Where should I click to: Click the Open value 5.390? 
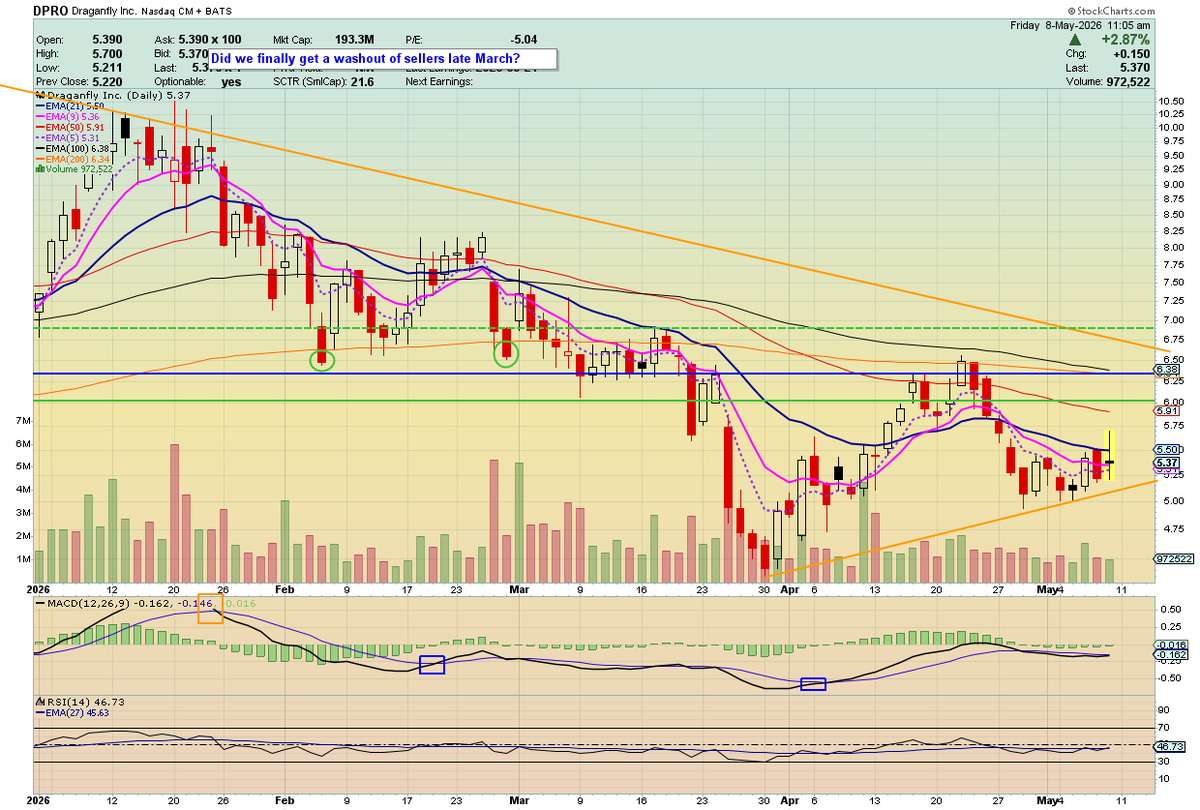[105, 40]
